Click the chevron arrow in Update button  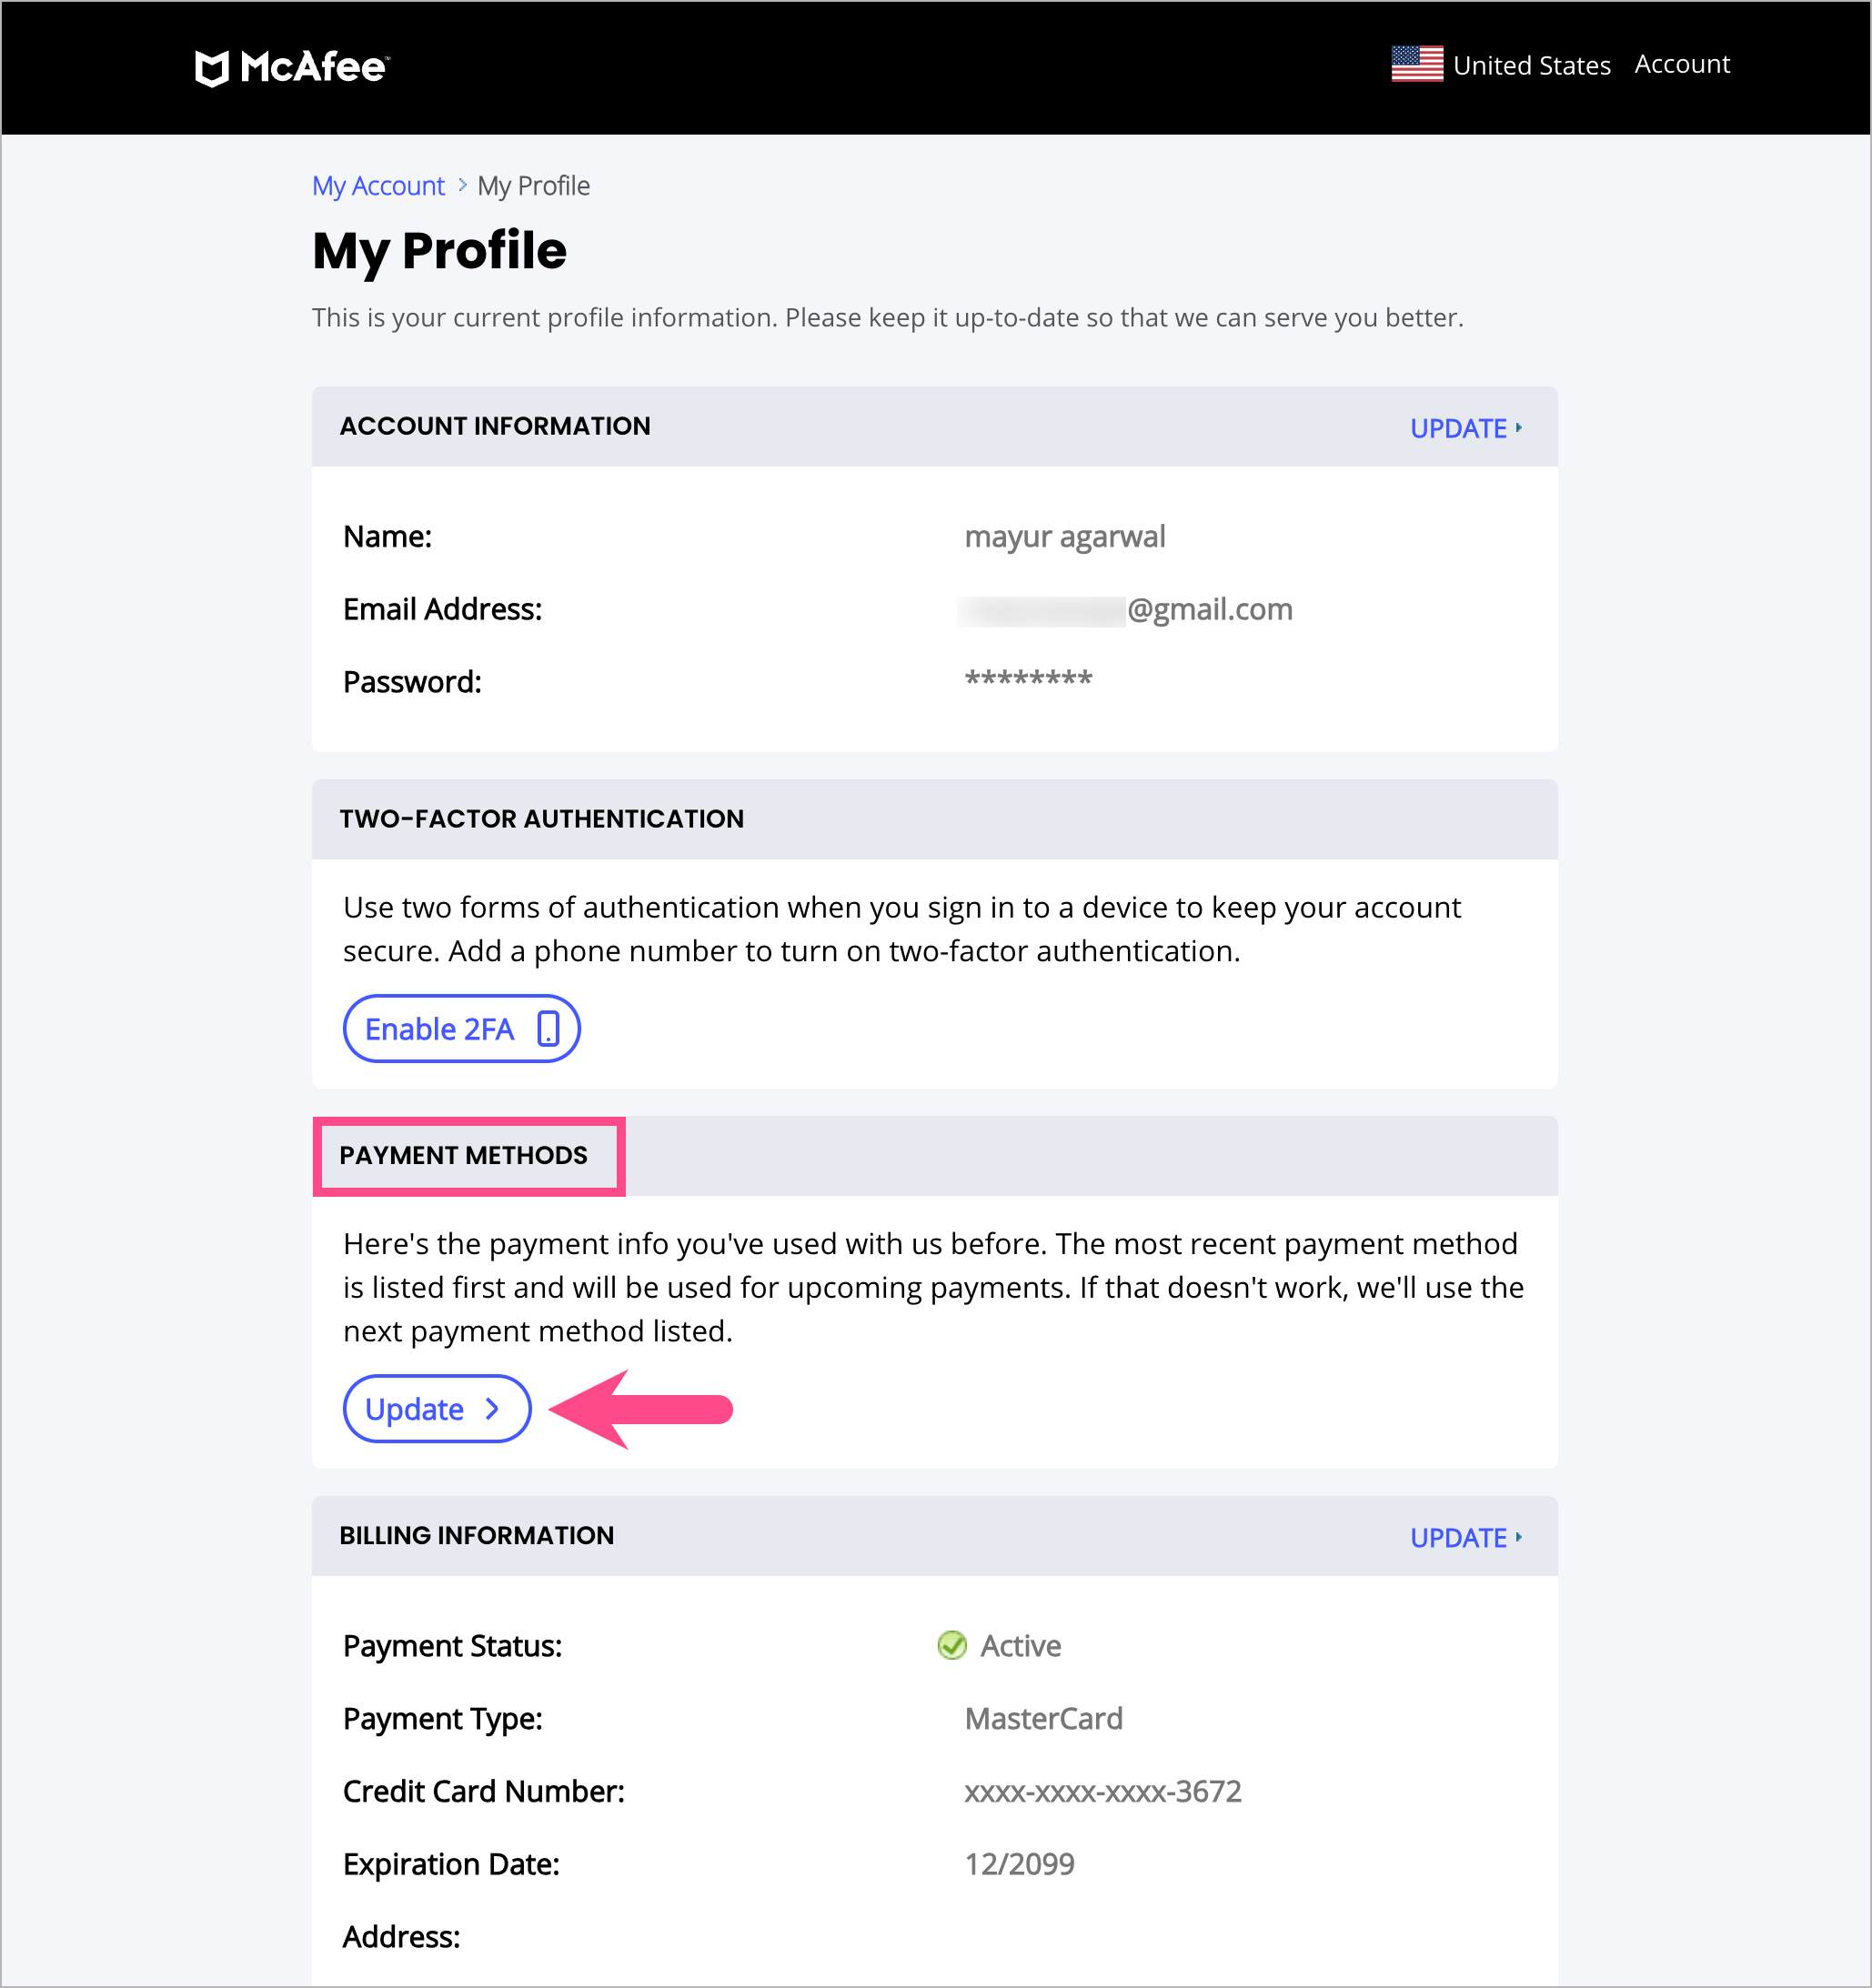492,1409
